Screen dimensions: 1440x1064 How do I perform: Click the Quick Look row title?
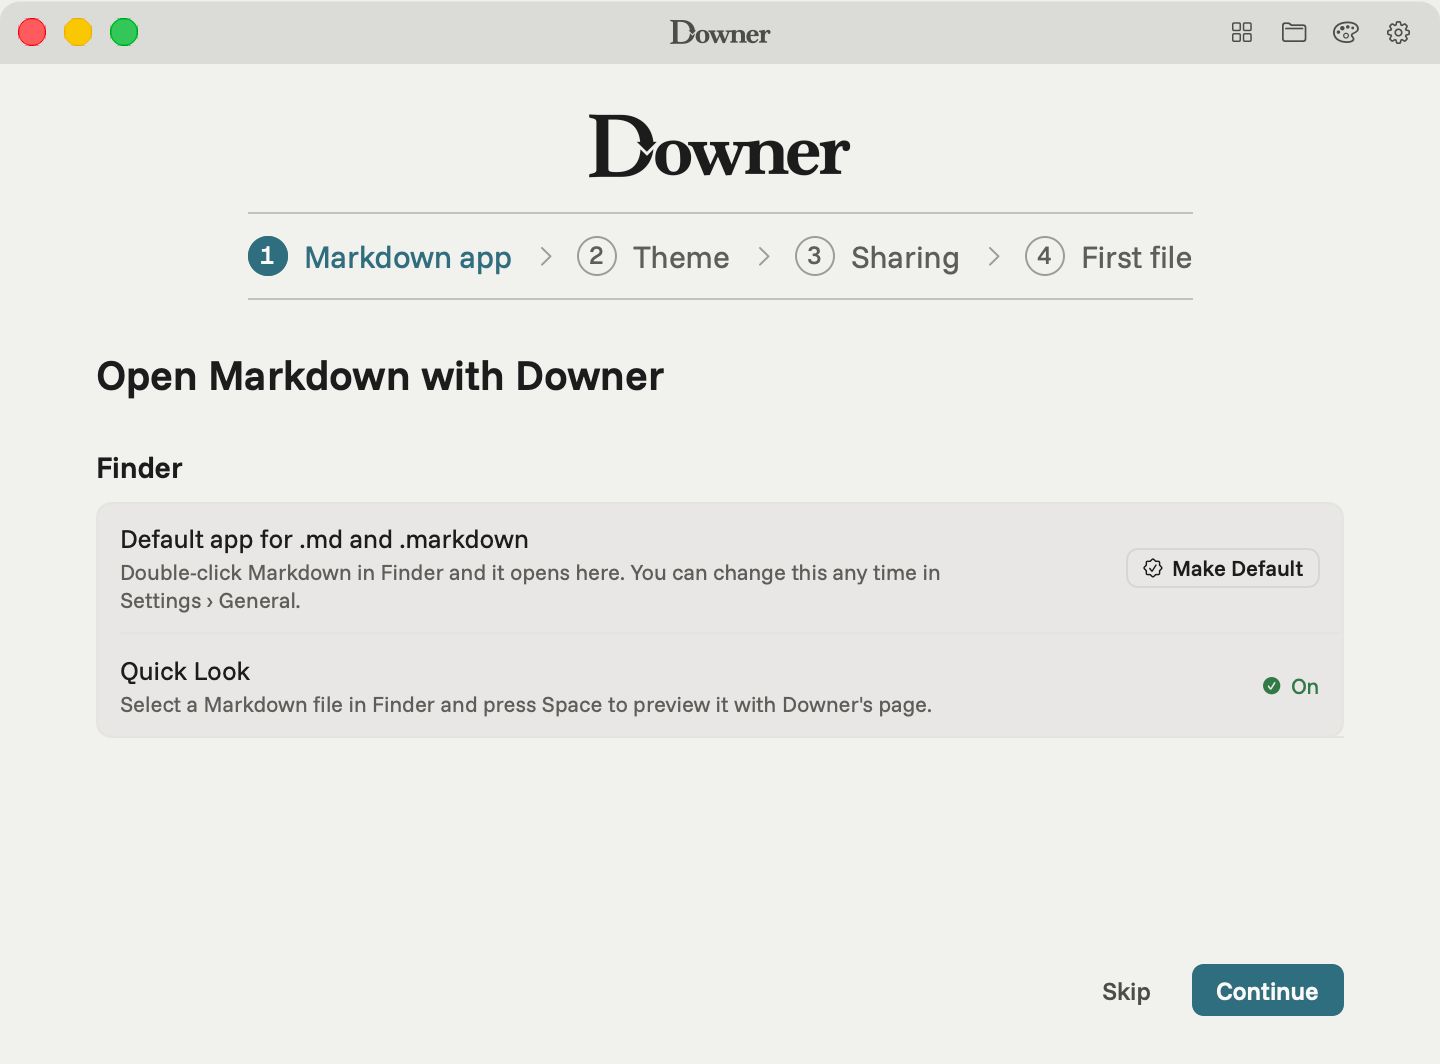coord(185,671)
